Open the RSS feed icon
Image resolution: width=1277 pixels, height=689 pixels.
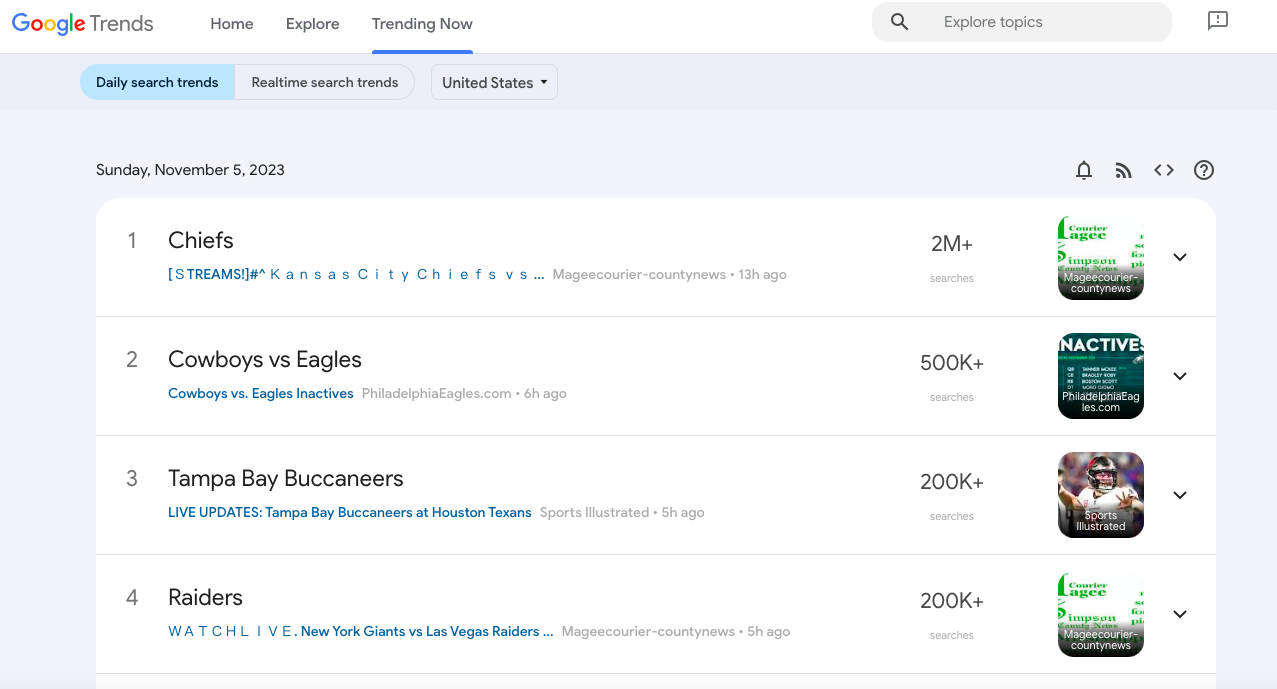[1124, 170]
